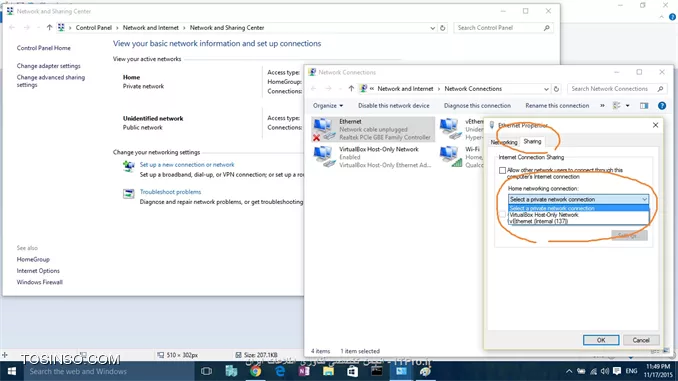Open the Windows Start button
Viewport: 678px width, 381px height.
tap(12, 371)
